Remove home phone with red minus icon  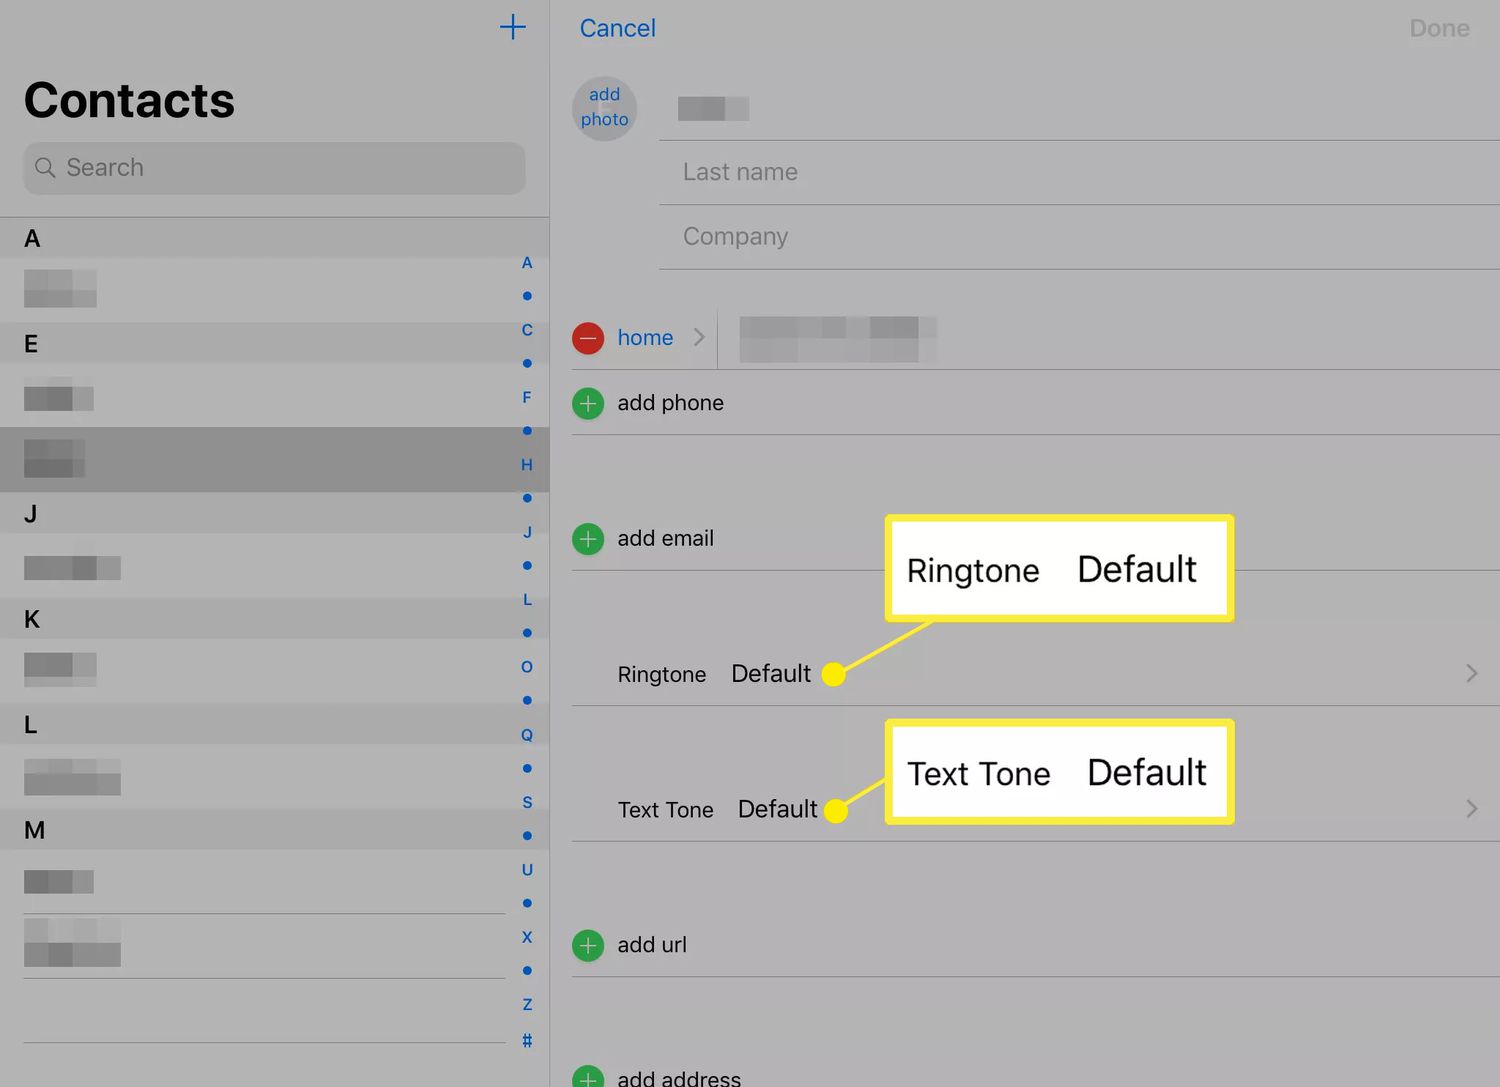[x=588, y=338]
